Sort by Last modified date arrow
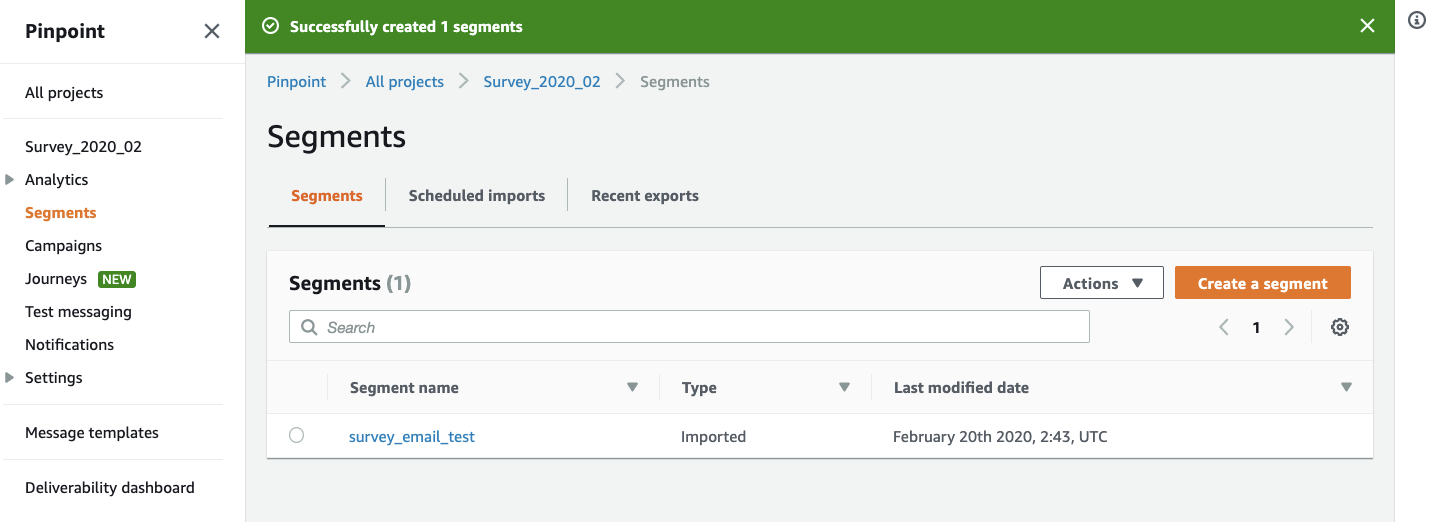Screen dimensions: 1433x522 [1346, 387]
